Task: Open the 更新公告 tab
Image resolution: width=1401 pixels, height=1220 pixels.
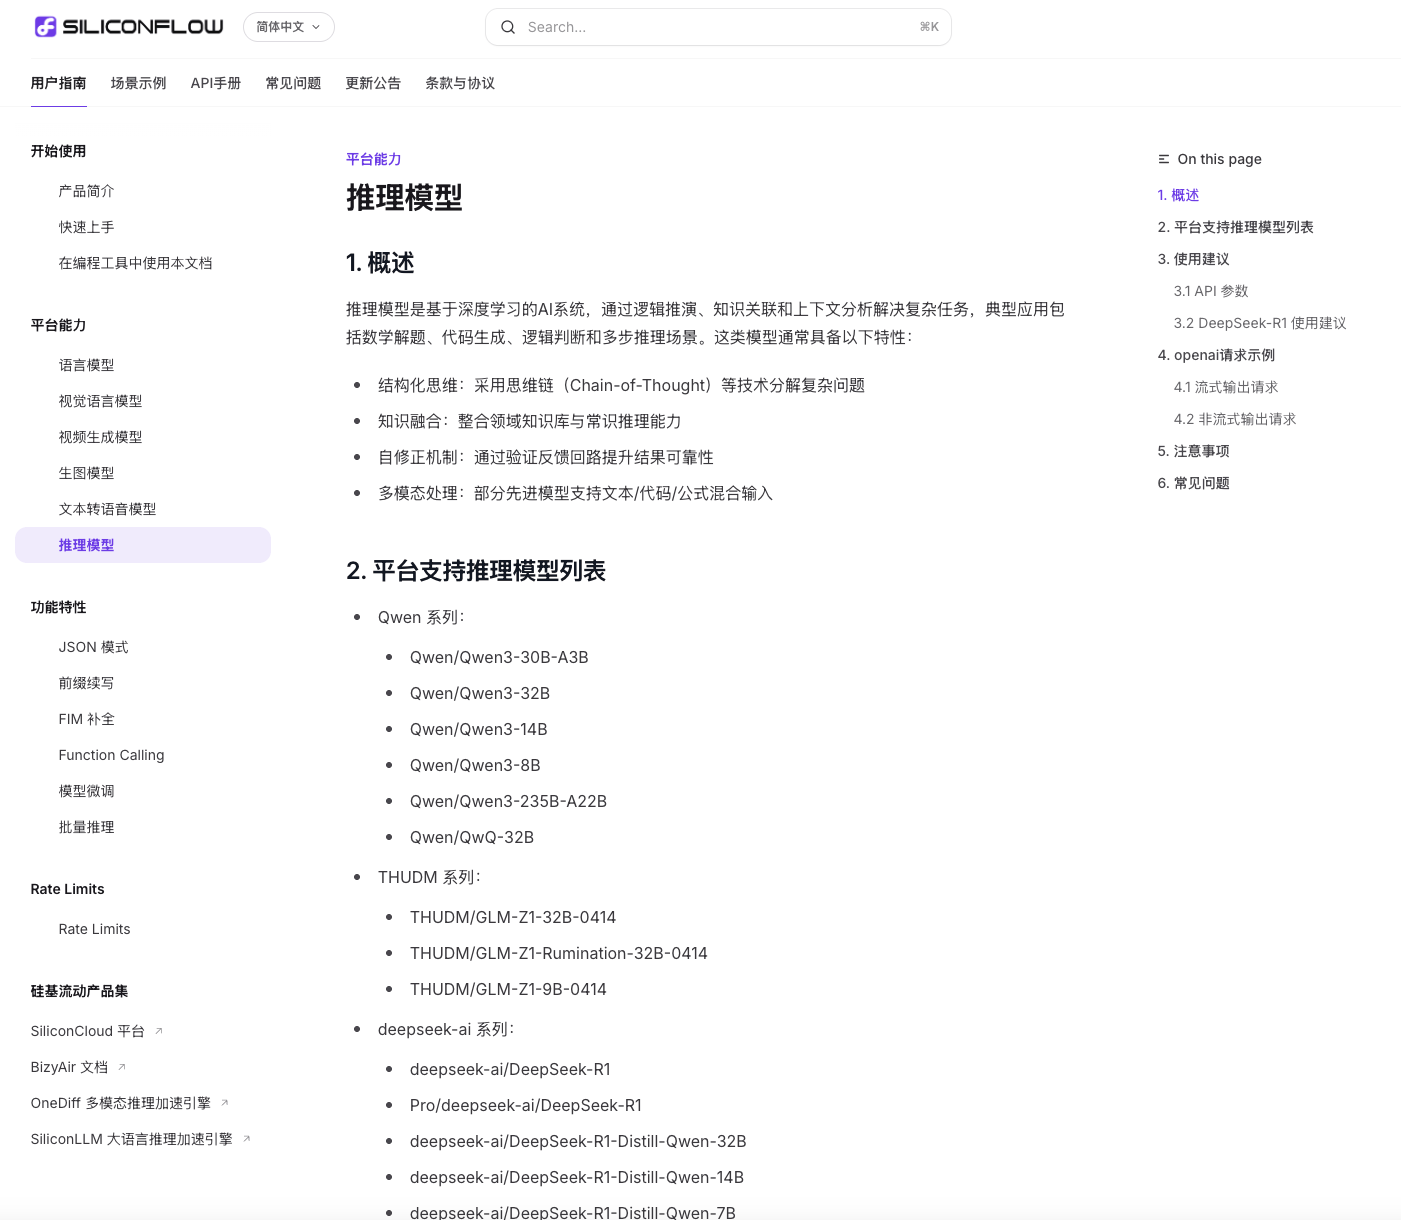Action: click(x=373, y=83)
